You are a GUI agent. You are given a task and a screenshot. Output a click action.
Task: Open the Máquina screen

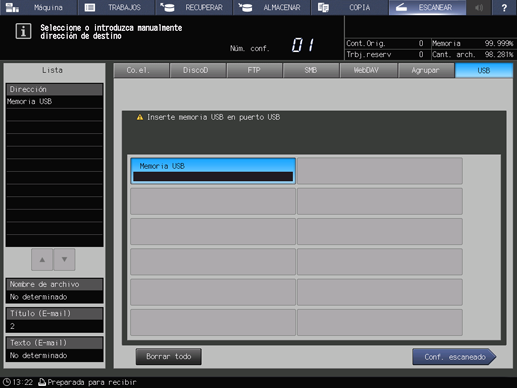38,7
